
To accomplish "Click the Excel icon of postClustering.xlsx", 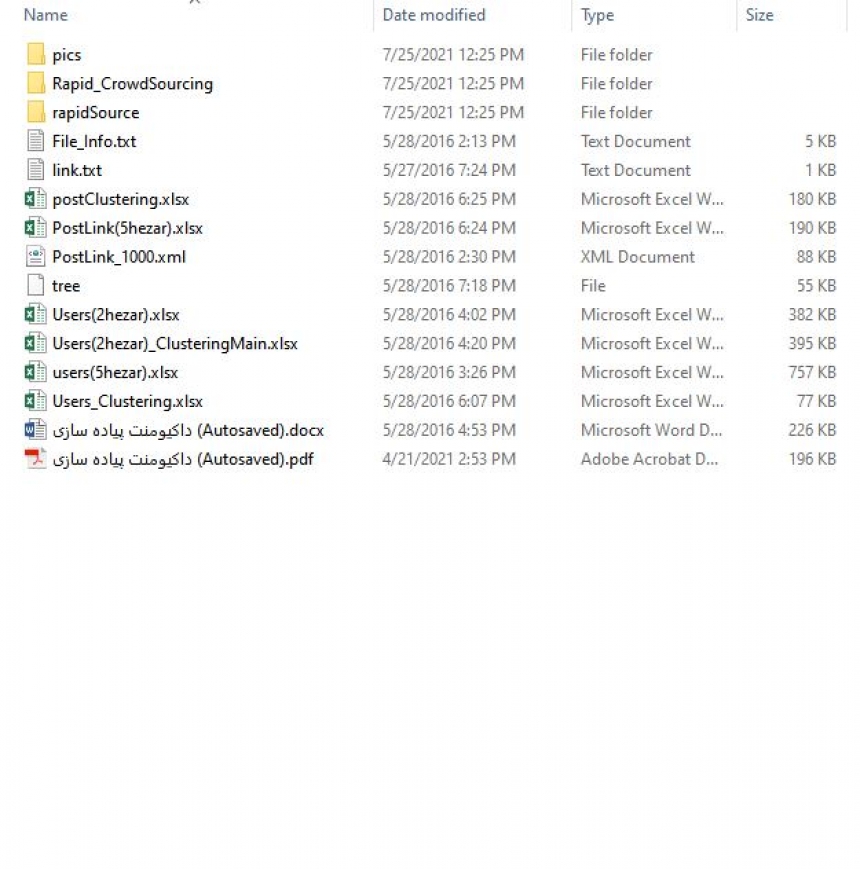I will [35, 199].
